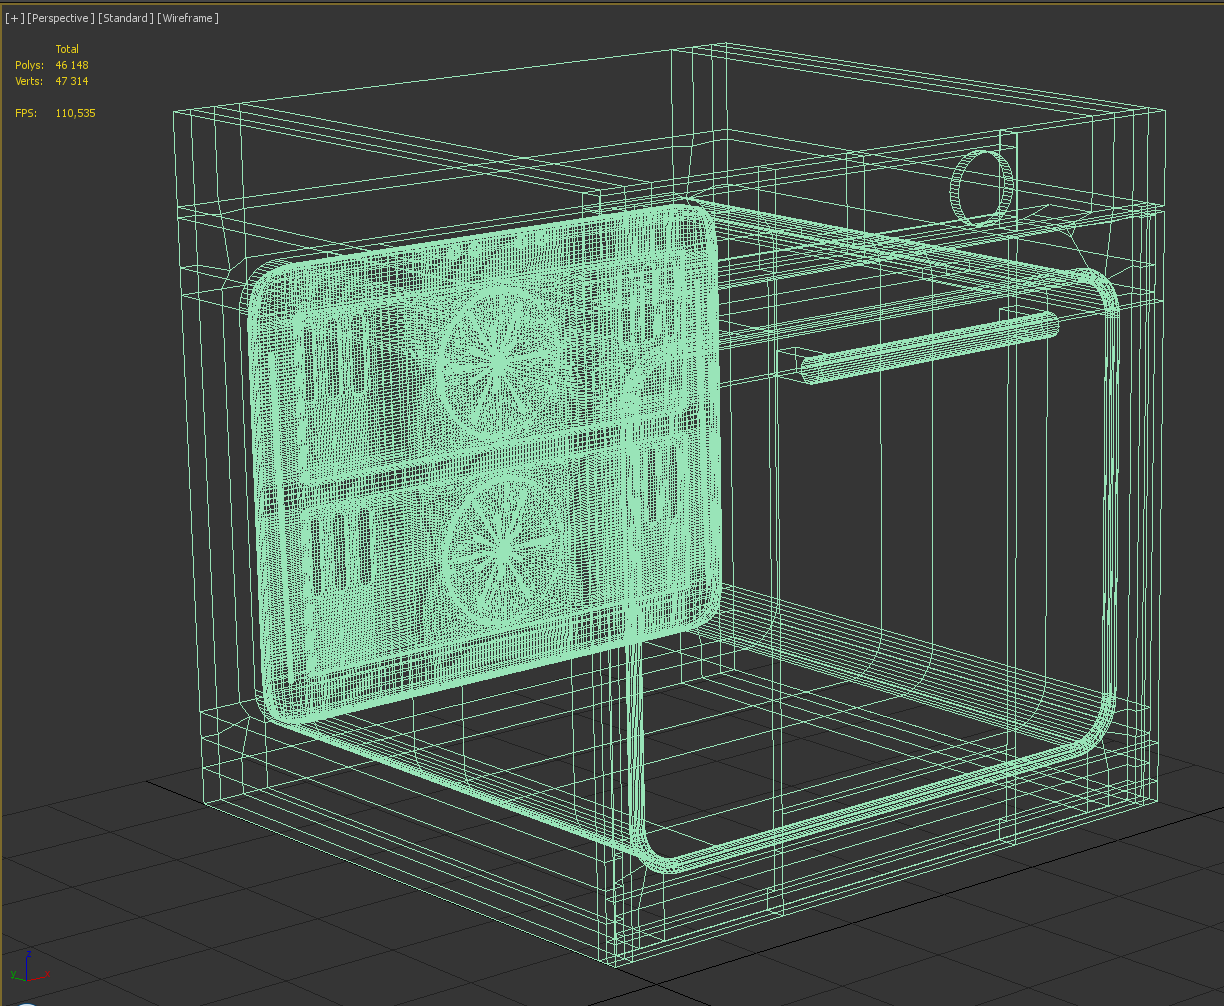This screenshot has height=1006, width=1224.
Task: Click the 'Polys:' statistics label
Action: coord(29,65)
